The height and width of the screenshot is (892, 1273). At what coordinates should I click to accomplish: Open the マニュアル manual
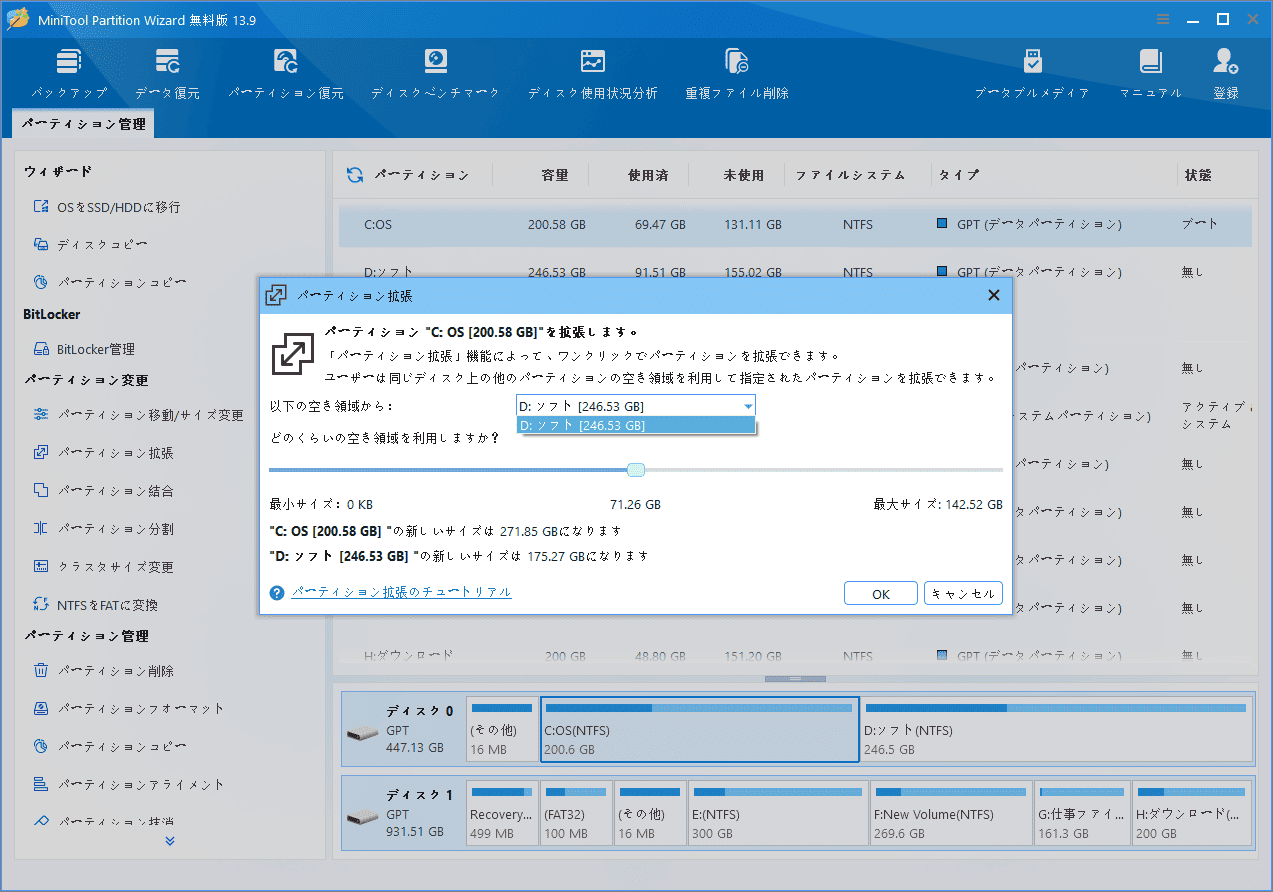tap(1150, 74)
